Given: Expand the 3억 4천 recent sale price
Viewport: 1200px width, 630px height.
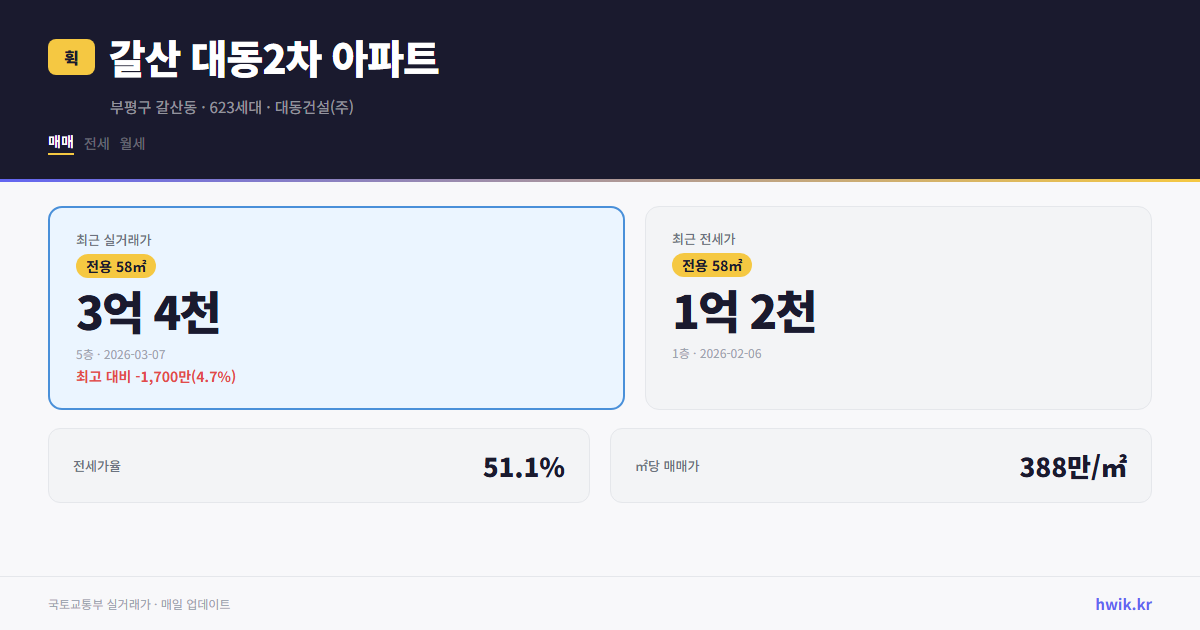Looking at the screenshot, I should (148, 311).
